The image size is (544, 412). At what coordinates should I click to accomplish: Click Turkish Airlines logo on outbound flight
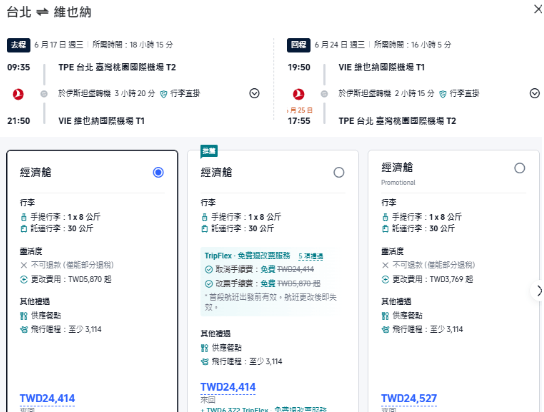18,94
